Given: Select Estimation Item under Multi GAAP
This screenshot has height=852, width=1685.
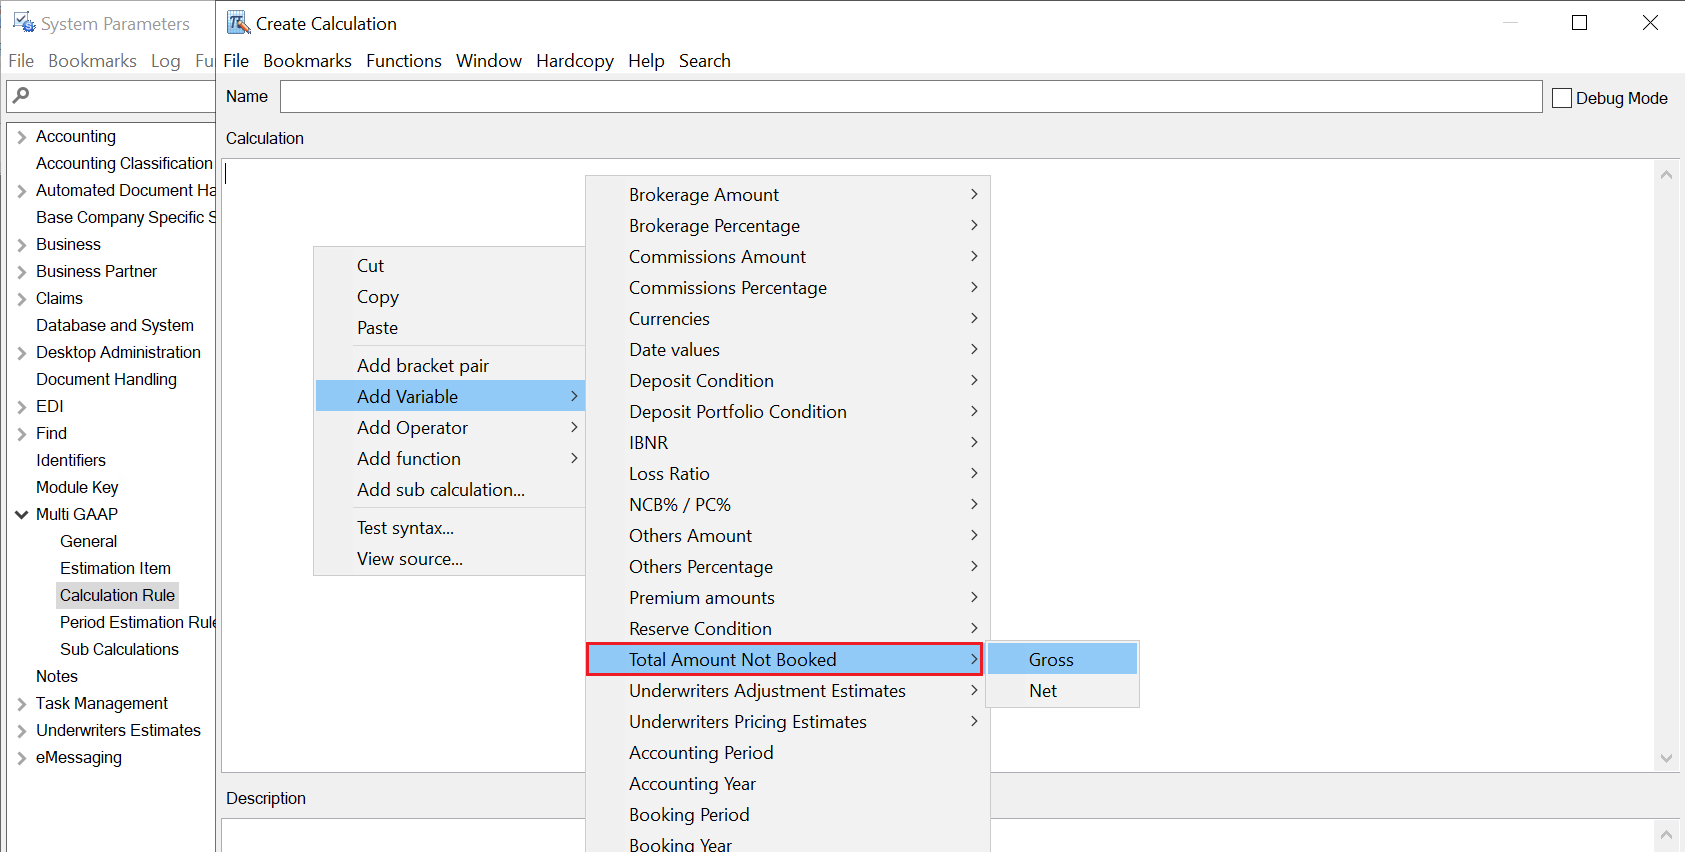Looking at the screenshot, I should pos(115,569).
